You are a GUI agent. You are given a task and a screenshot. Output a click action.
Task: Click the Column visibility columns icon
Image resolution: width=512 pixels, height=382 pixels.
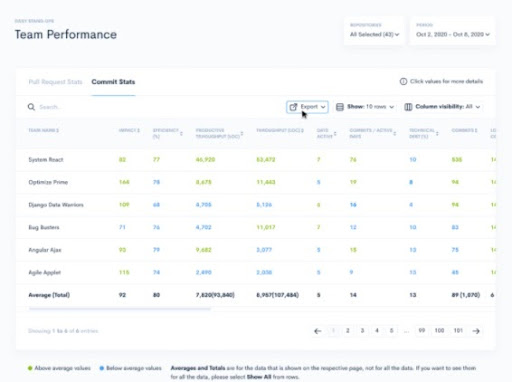(408, 107)
